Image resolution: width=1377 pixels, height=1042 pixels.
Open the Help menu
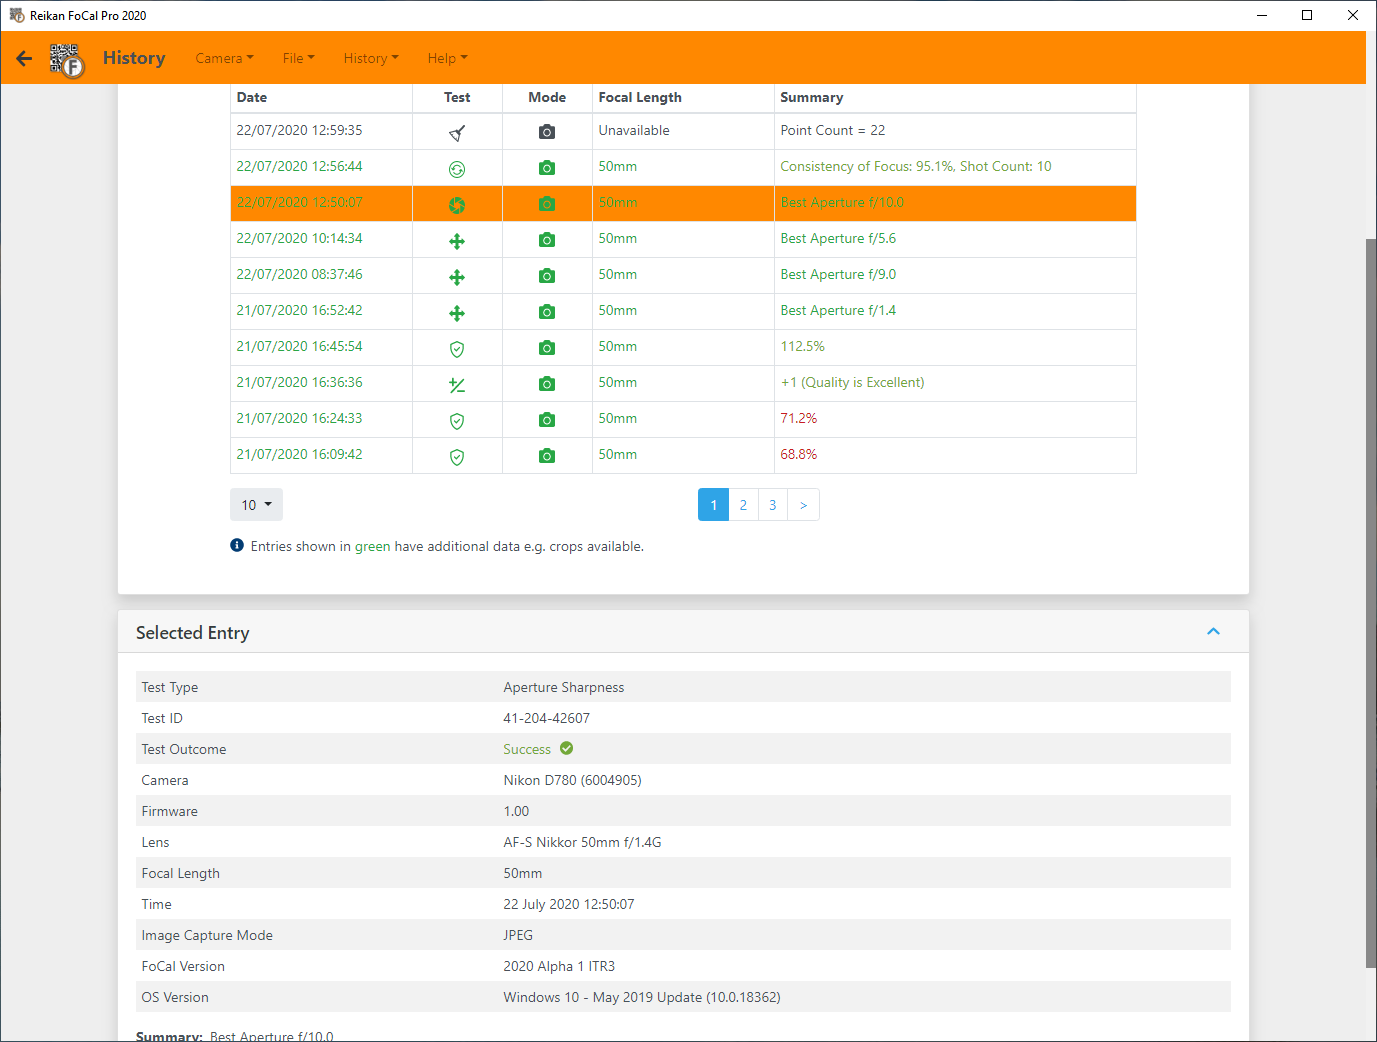point(447,58)
